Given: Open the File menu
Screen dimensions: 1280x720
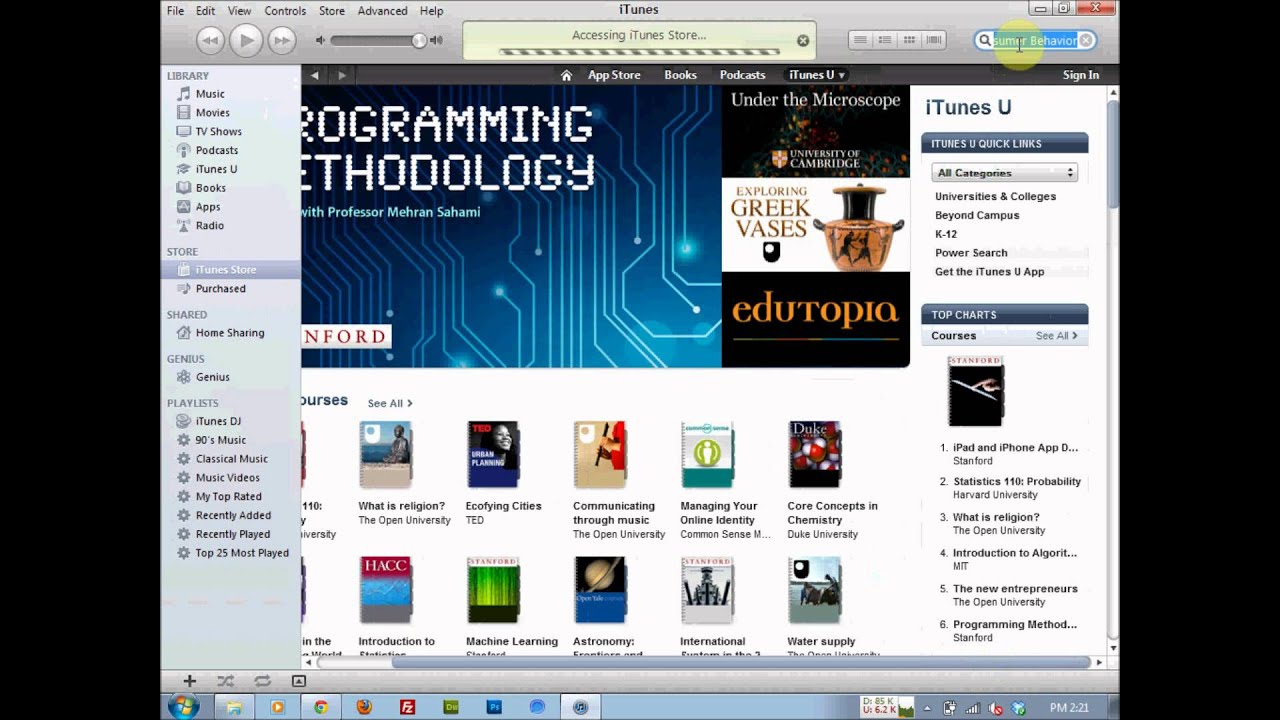Looking at the screenshot, I should (x=175, y=11).
